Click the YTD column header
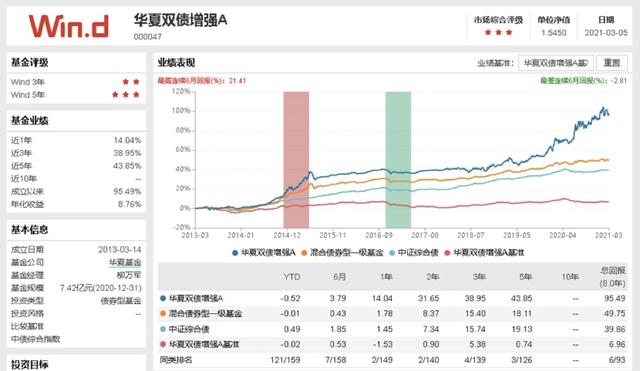This screenshot has width=640, height=371. click(x=292, y=277)
